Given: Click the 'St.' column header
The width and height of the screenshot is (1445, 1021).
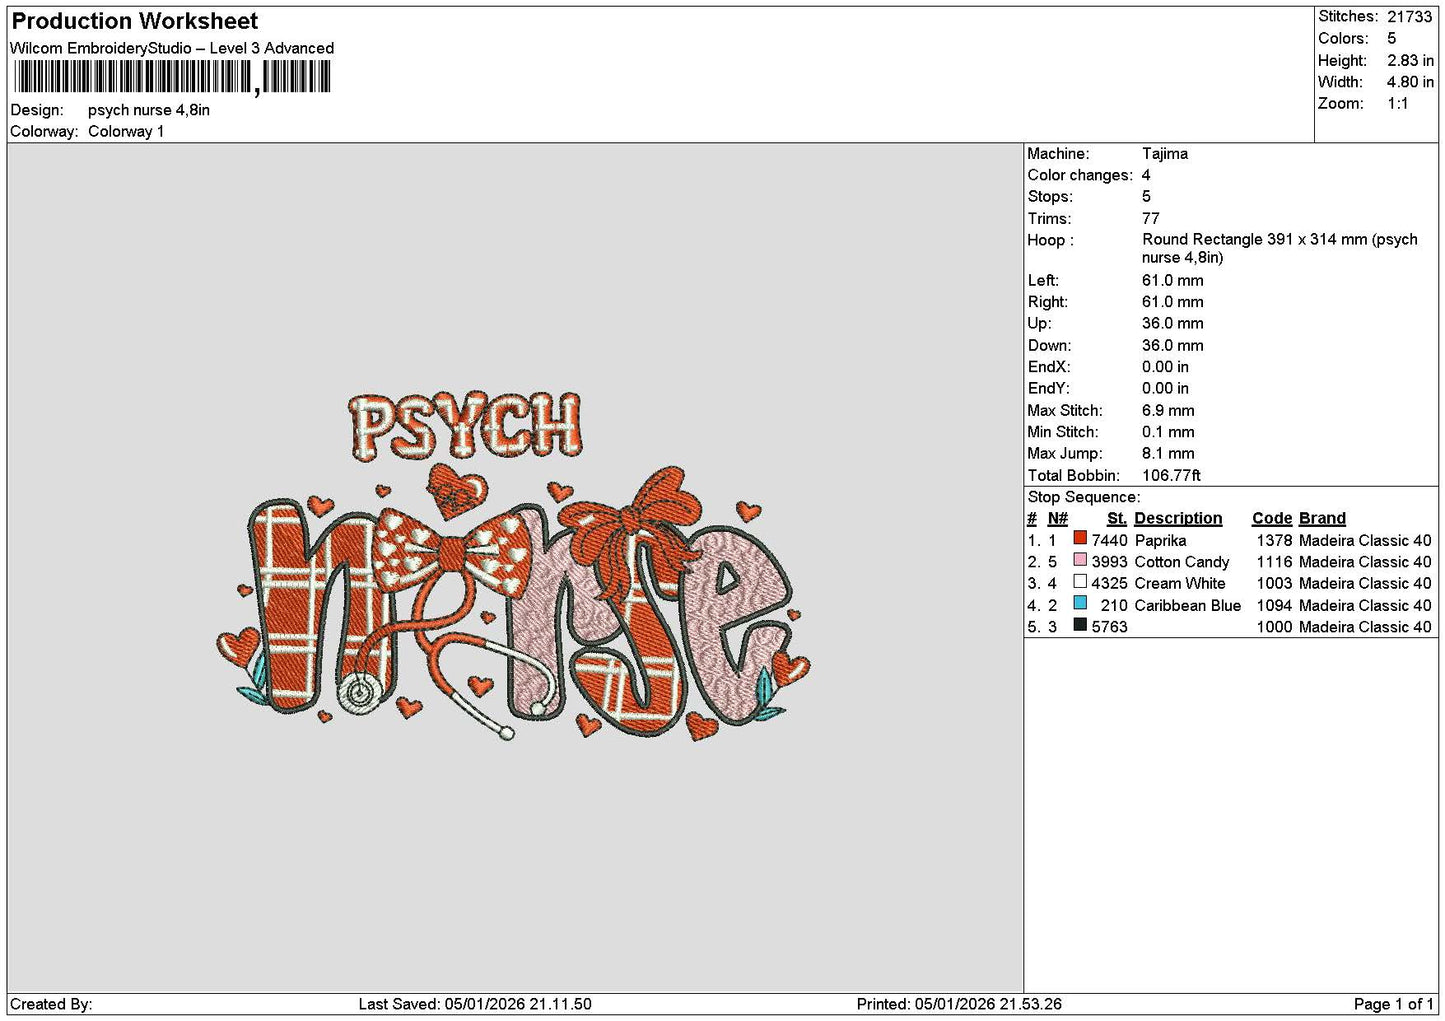Looking at the screenshot, I should (x=1117, y=518).
